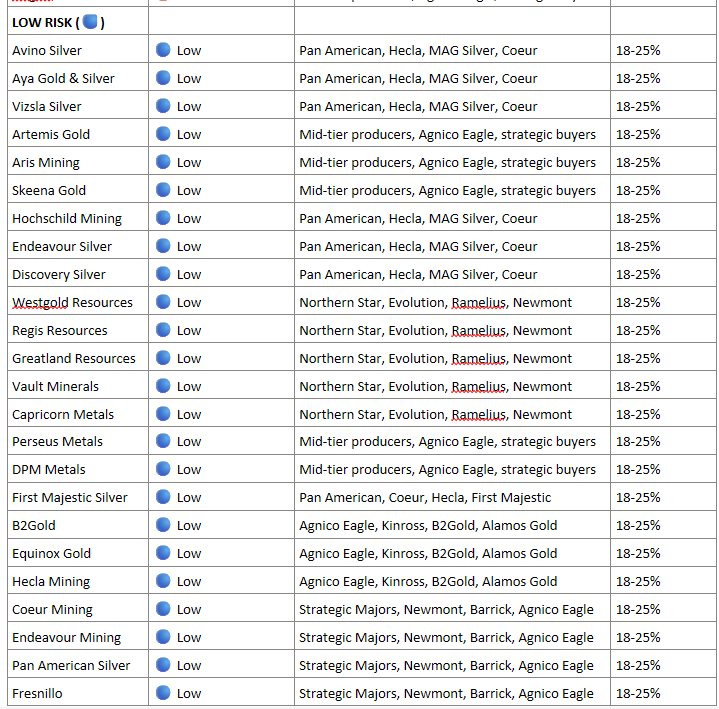
Task: Click the company name Avino Silver
Action: point(47,50)
